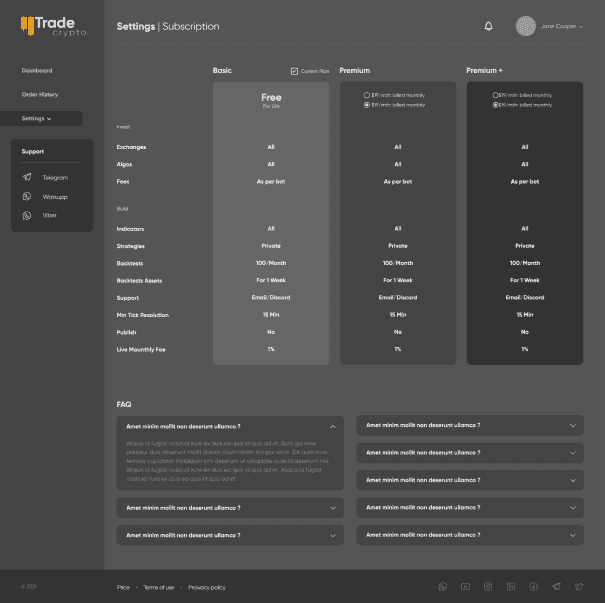Click the LinkedIn icon in footer
The image size is (605, 603).
511,587
